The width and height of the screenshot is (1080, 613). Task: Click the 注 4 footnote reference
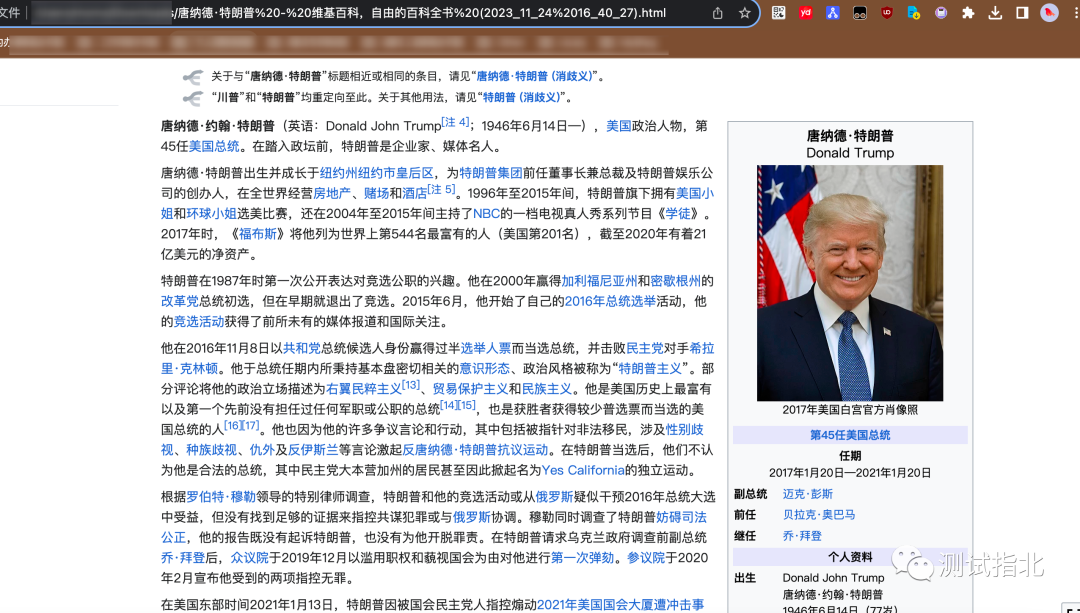[455, 123]
